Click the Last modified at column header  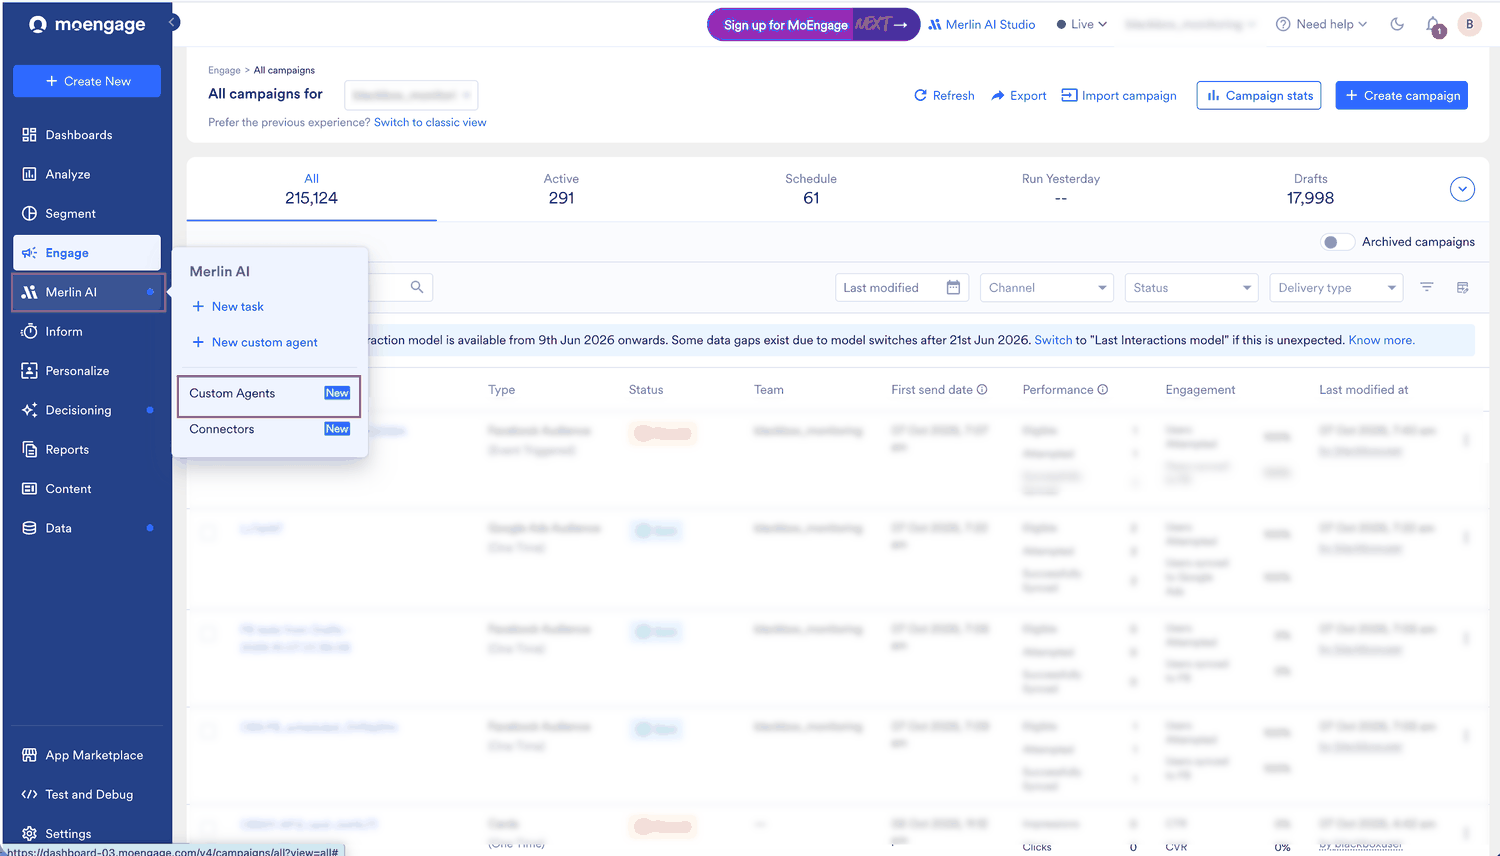click(x=1363, y=390)
